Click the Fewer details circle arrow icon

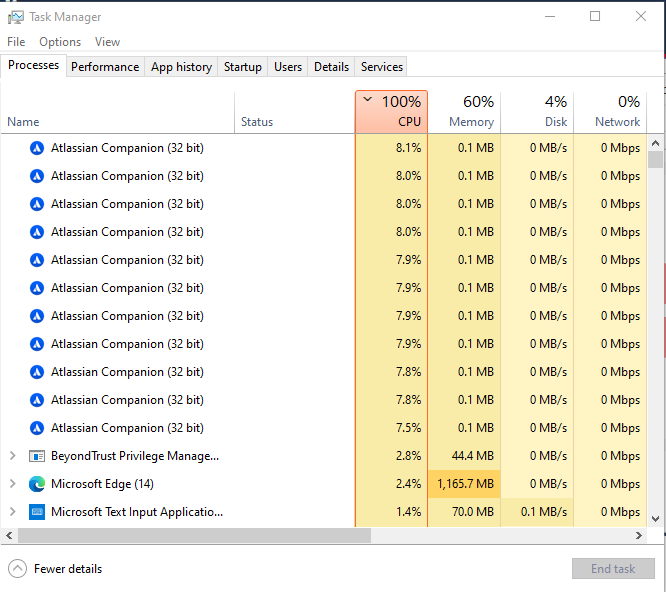coord(17,569)
